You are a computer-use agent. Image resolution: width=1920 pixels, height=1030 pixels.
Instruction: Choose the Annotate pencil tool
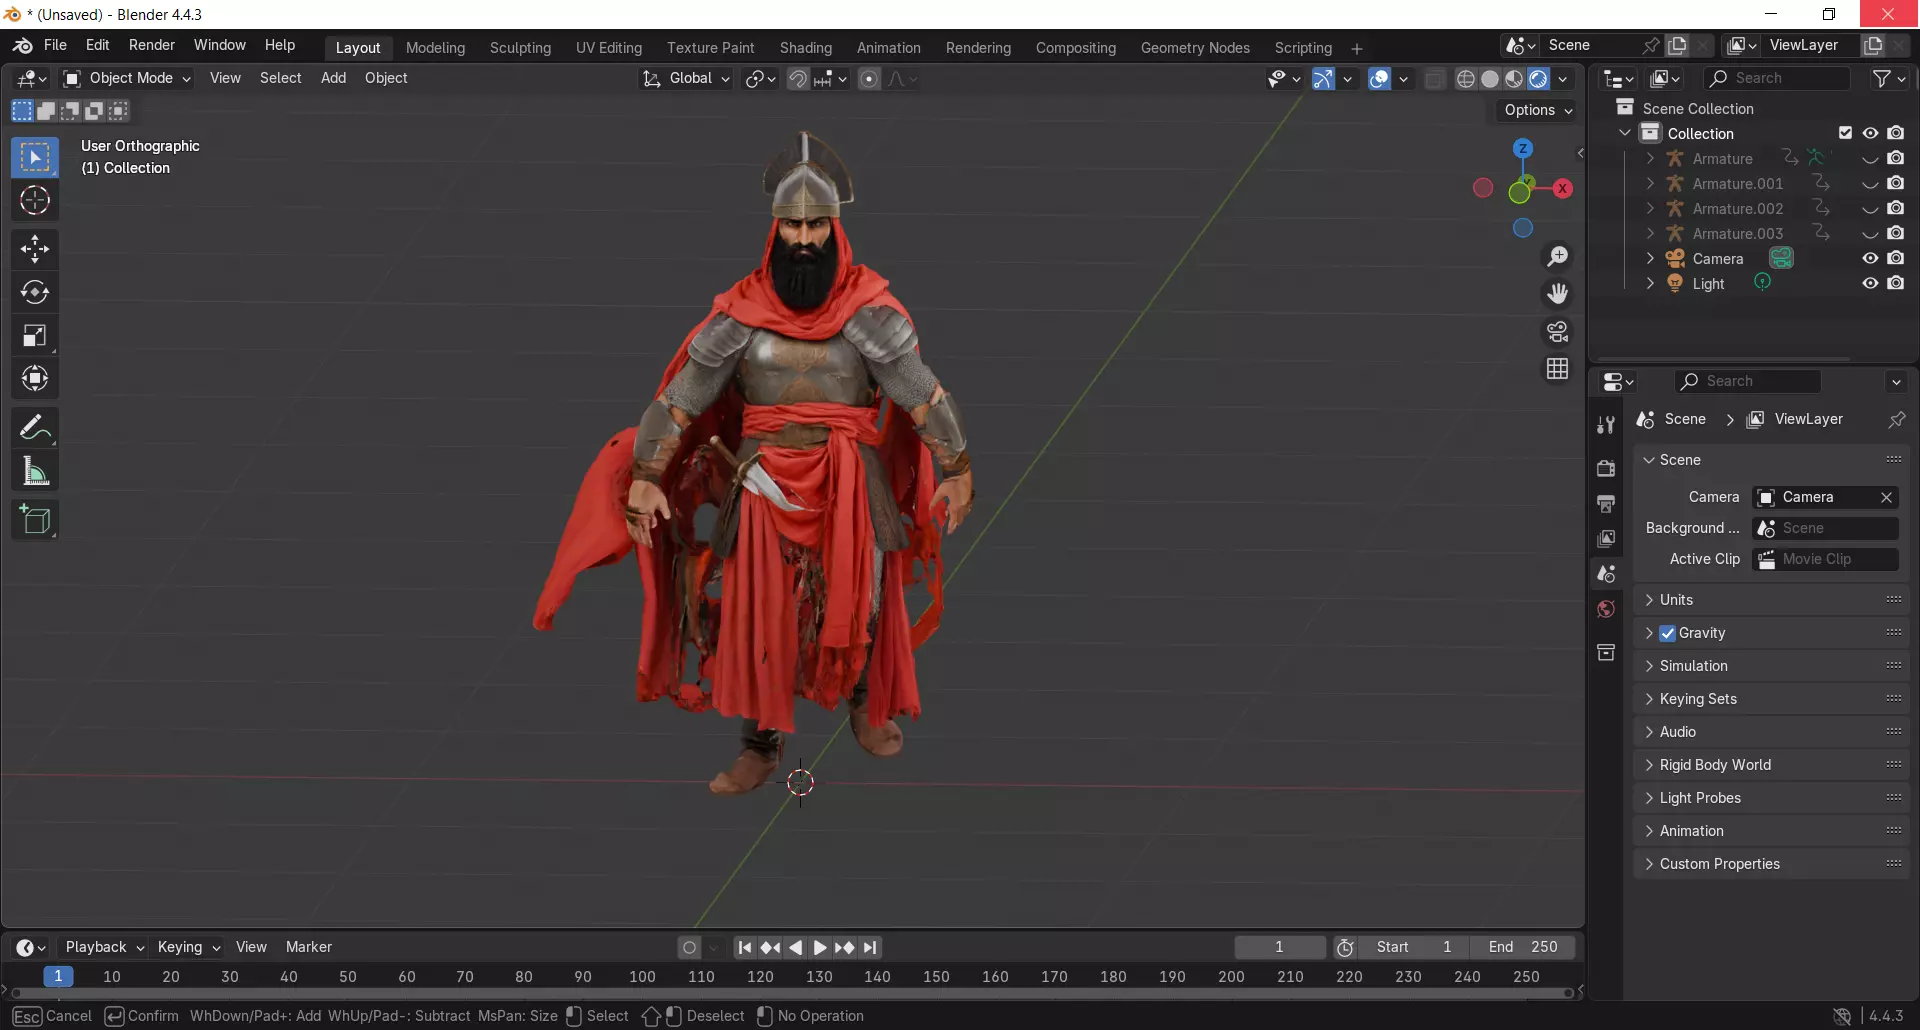pos(35,428)
